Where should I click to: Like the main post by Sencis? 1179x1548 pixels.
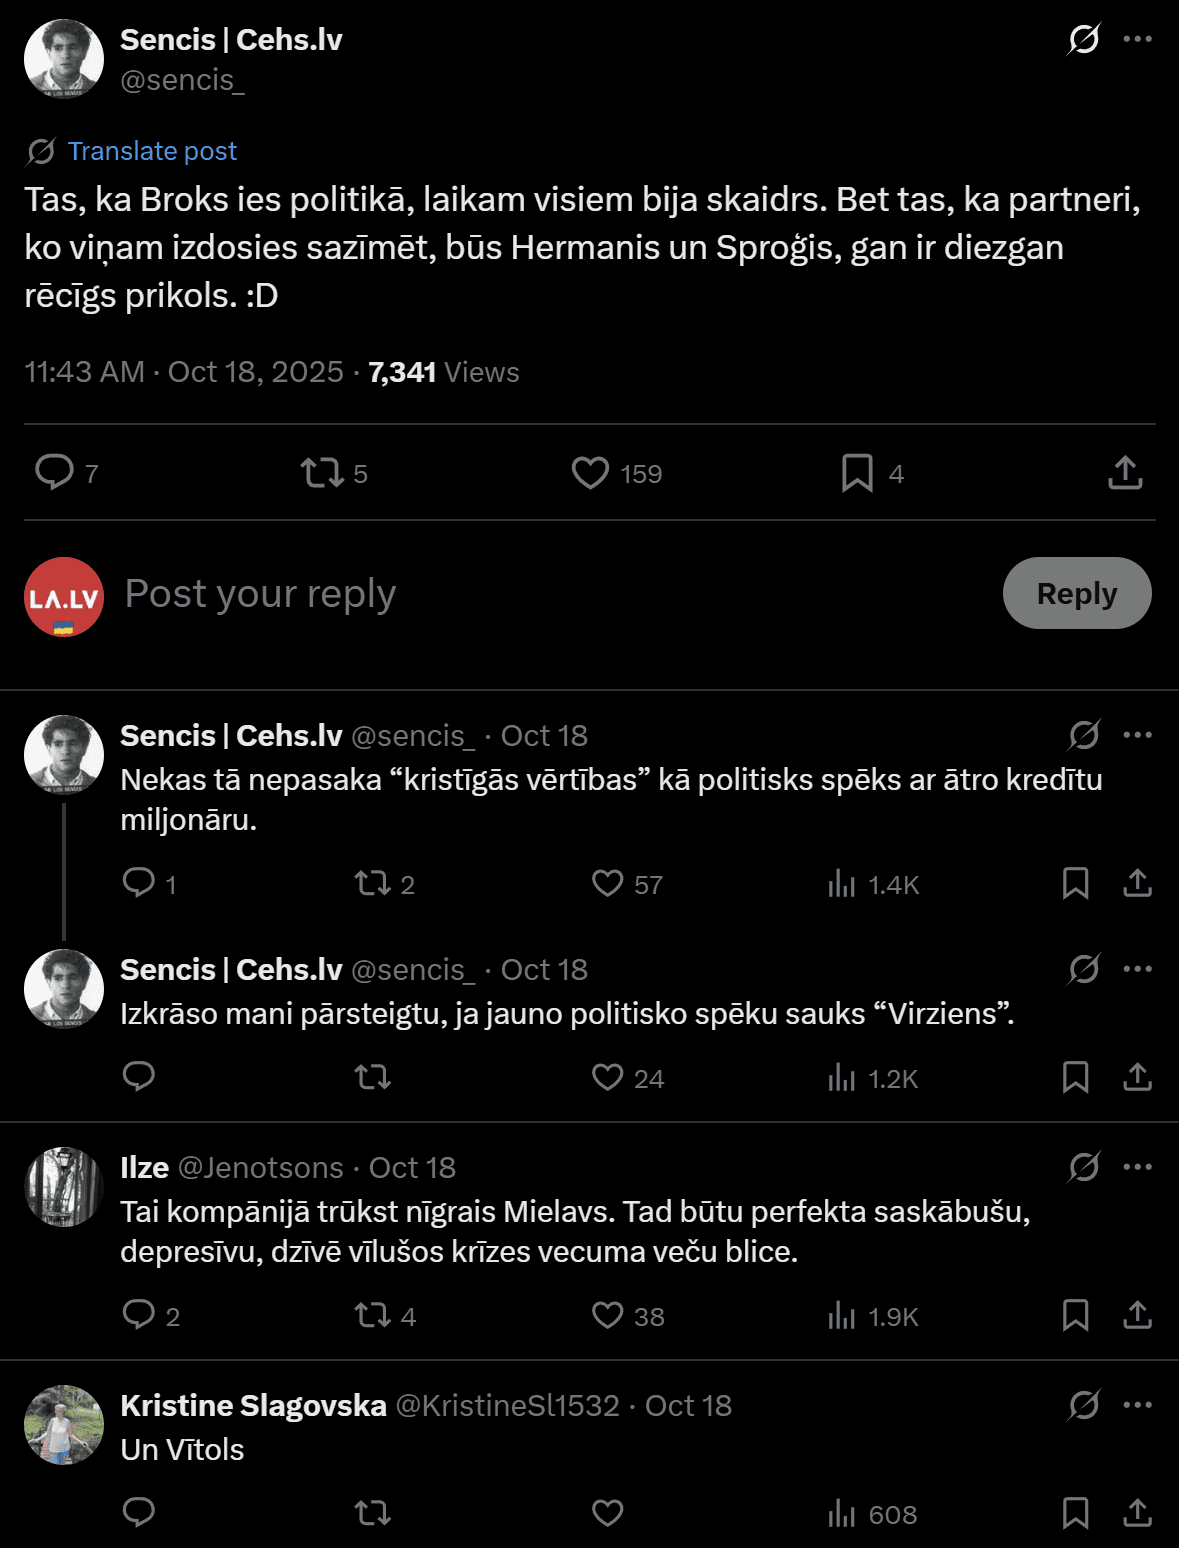pyautogui.click(x=590, y=473)
